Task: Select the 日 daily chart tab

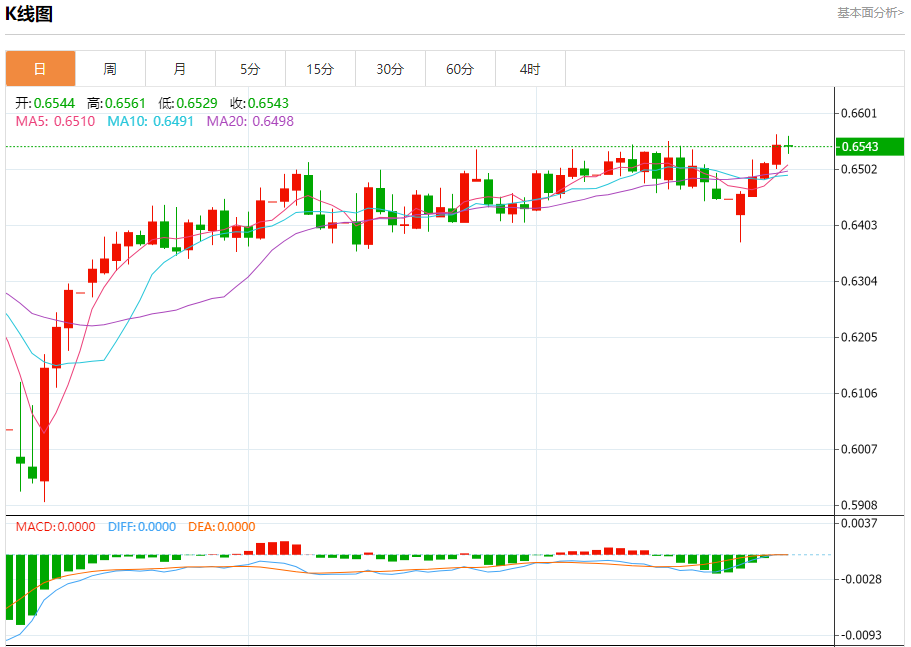Action: point(41,69)
